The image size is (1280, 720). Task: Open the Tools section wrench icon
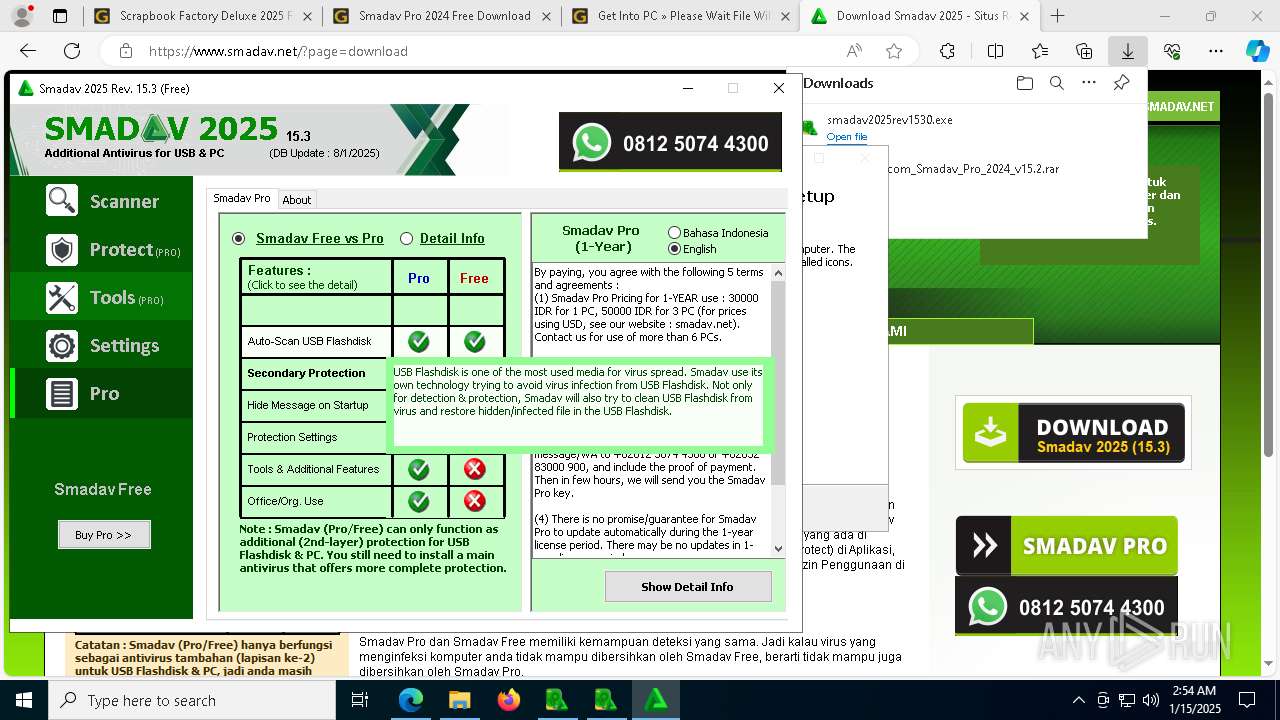click(62, 297)
